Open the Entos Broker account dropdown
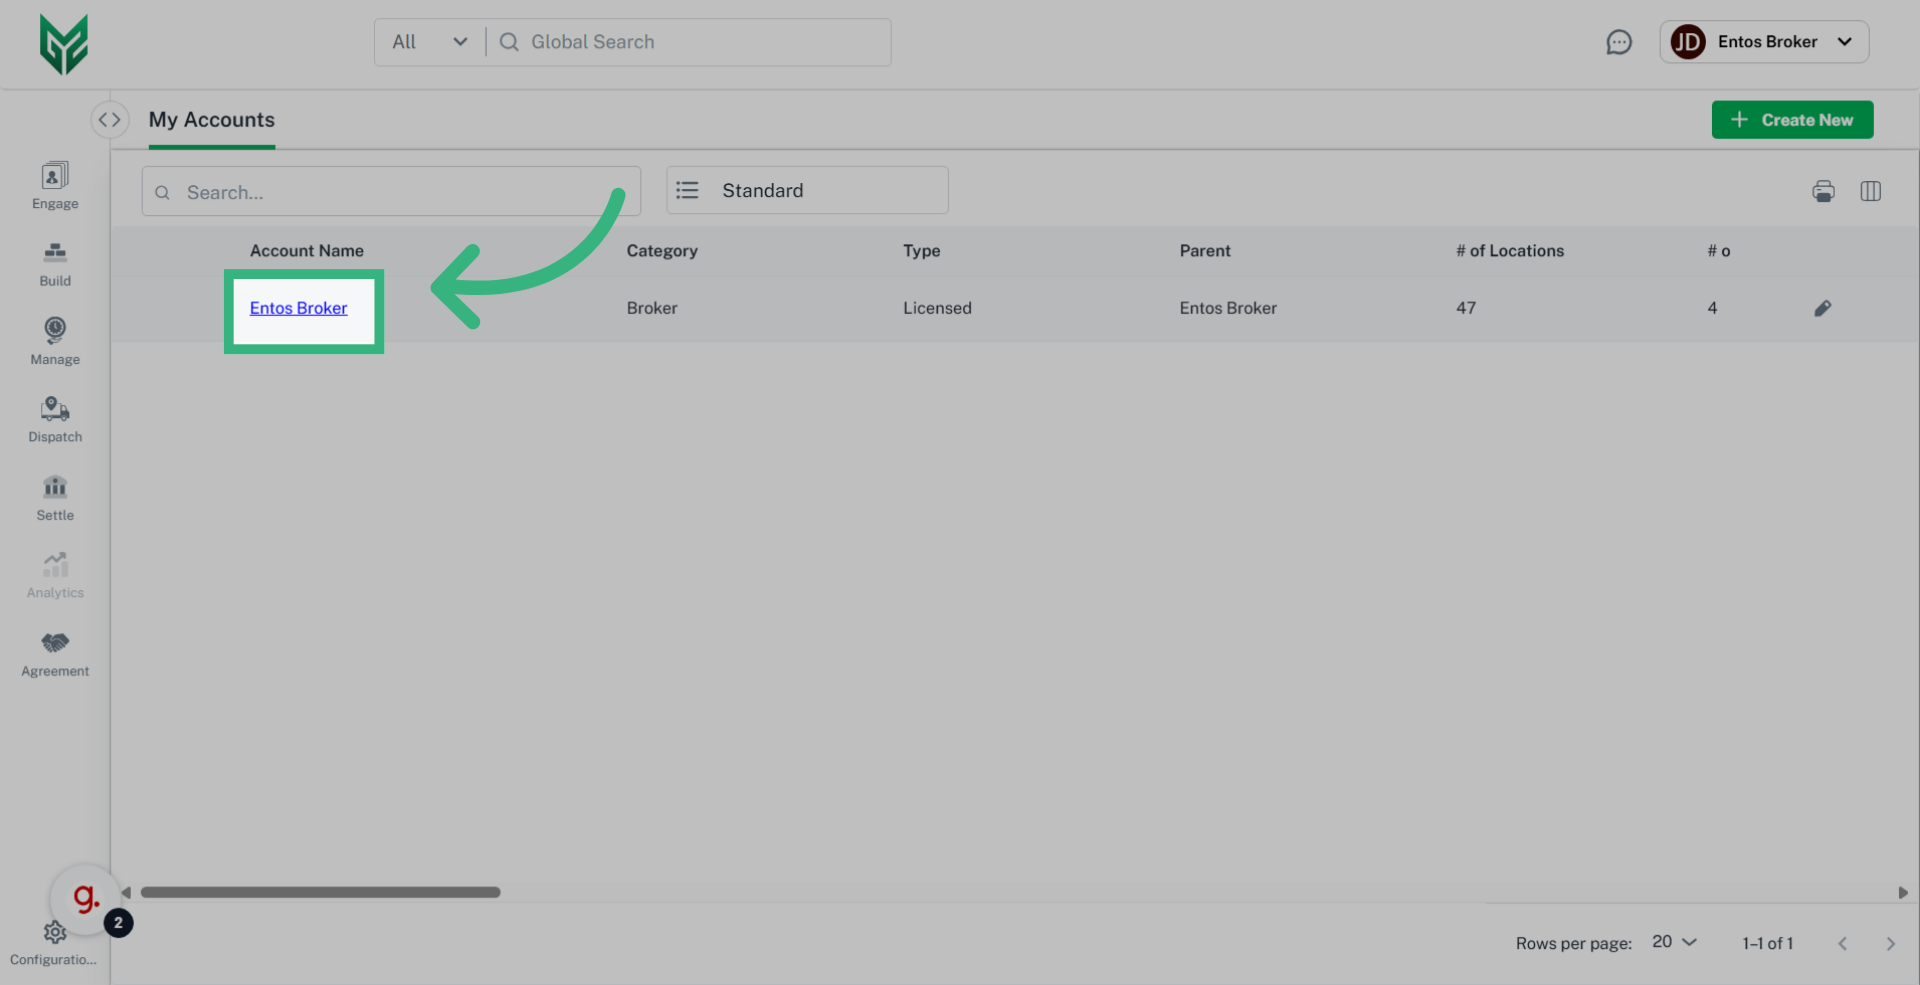This screenshot has width=1920, height=985. coord(1765,41)
